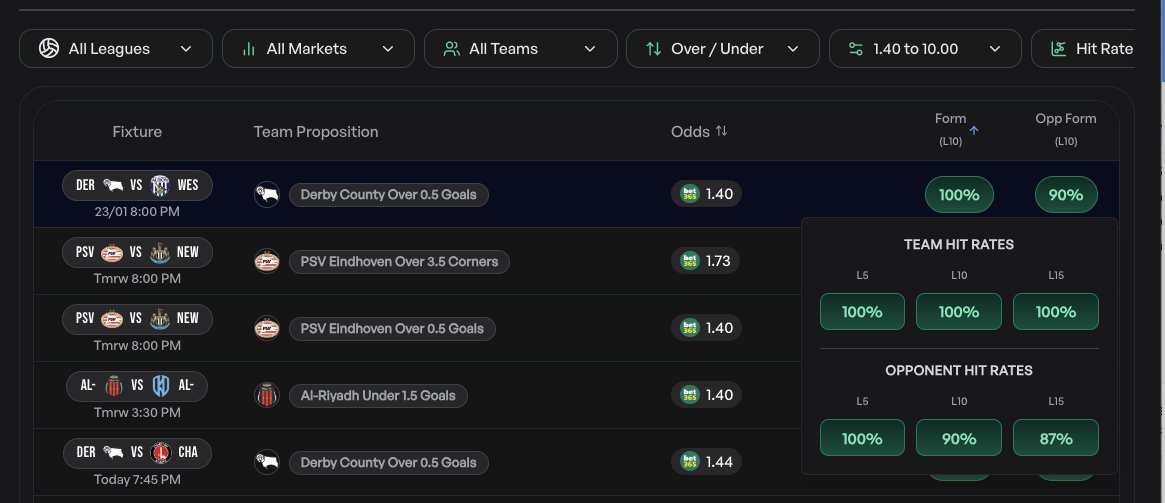1165x503 pixels.
Task: Click the bet365 odds 1.44 chip
Action: pyautogui.click(x=707, y=461)
